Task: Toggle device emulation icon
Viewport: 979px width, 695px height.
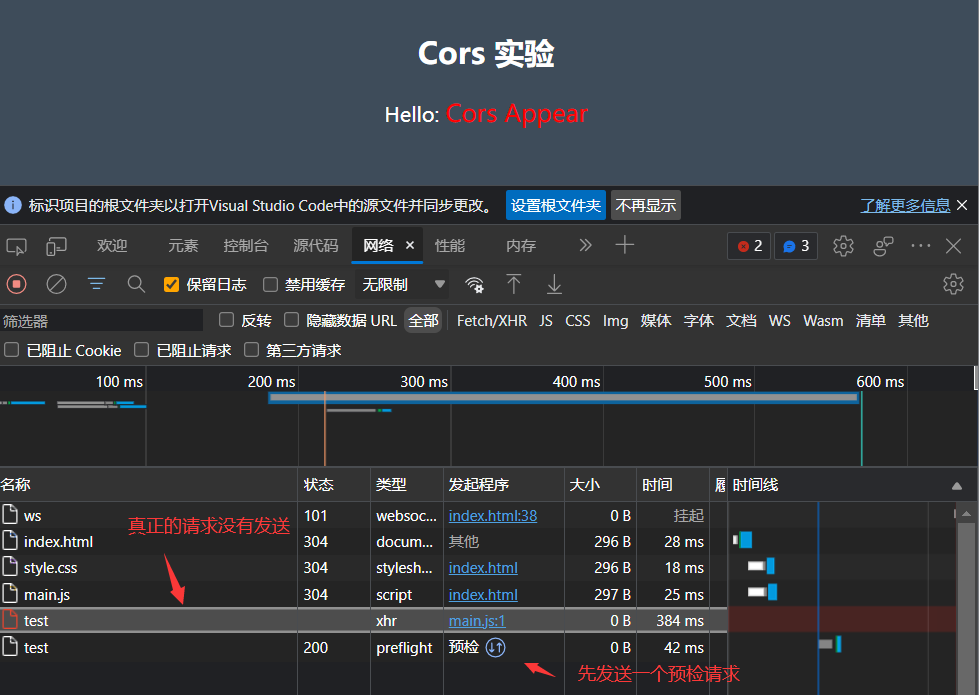Action: [x=56, y=246]
